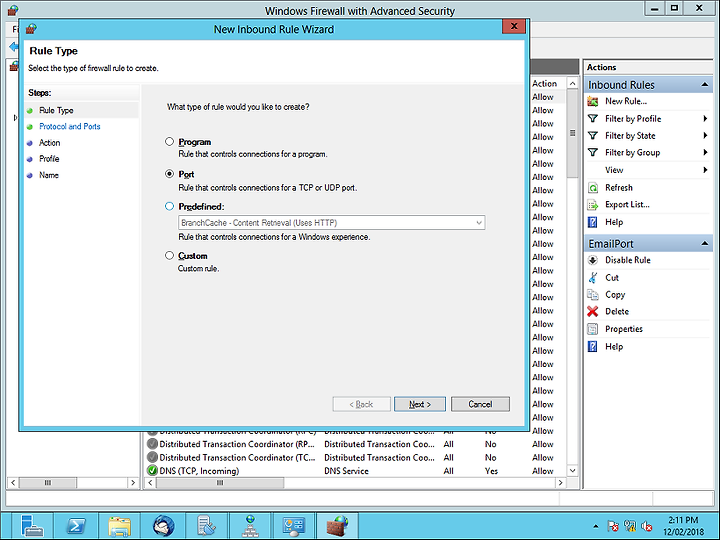720x540 pixels.
Task: Collapse the EmailPort actions section
Action: coord(704,243)
